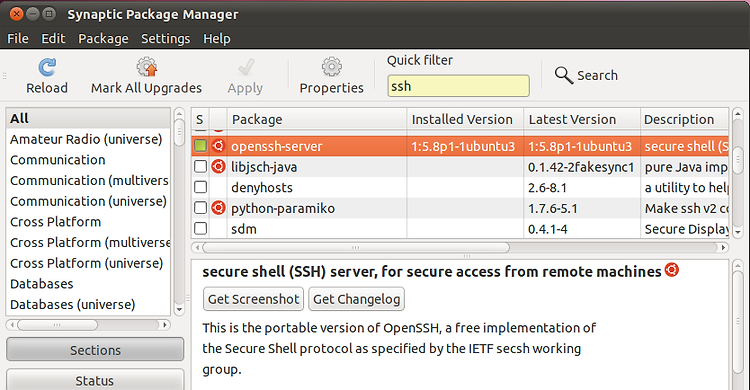This screenshot has width=750, height=390.
Task: Click the package list horizontal scrollbar thumb
Action: 356,247
